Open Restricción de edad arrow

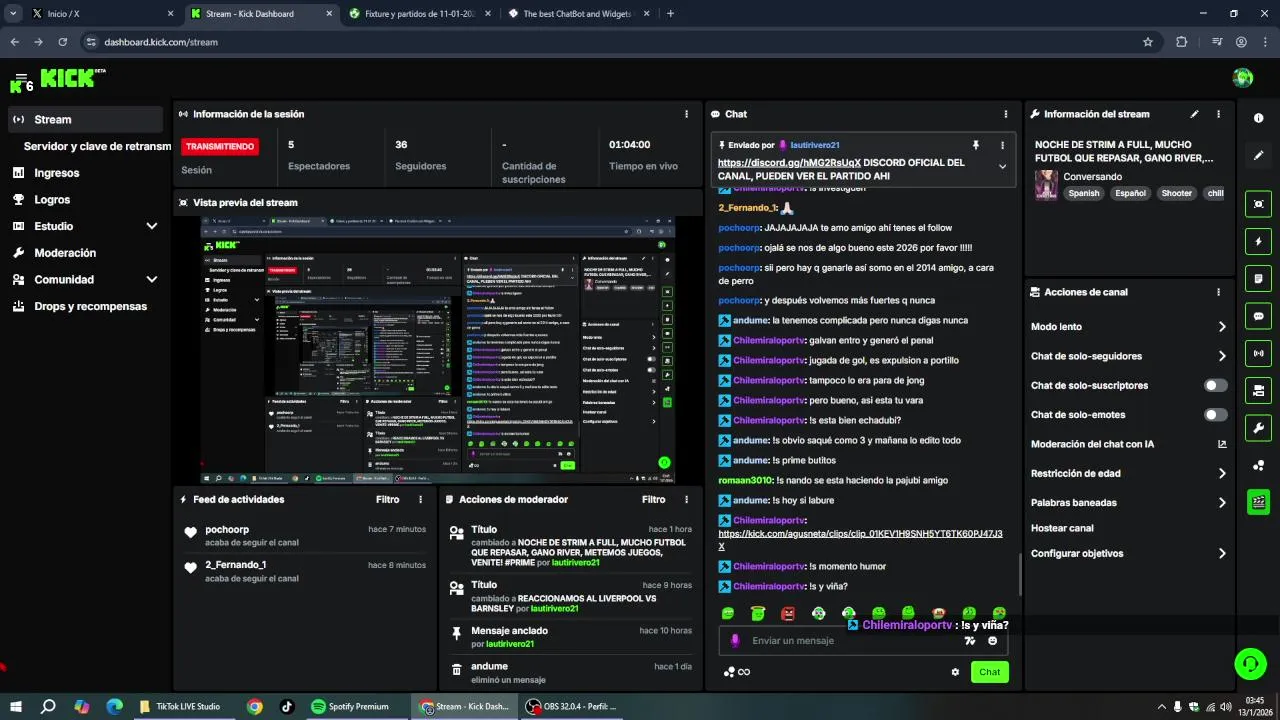point(1222,473)
